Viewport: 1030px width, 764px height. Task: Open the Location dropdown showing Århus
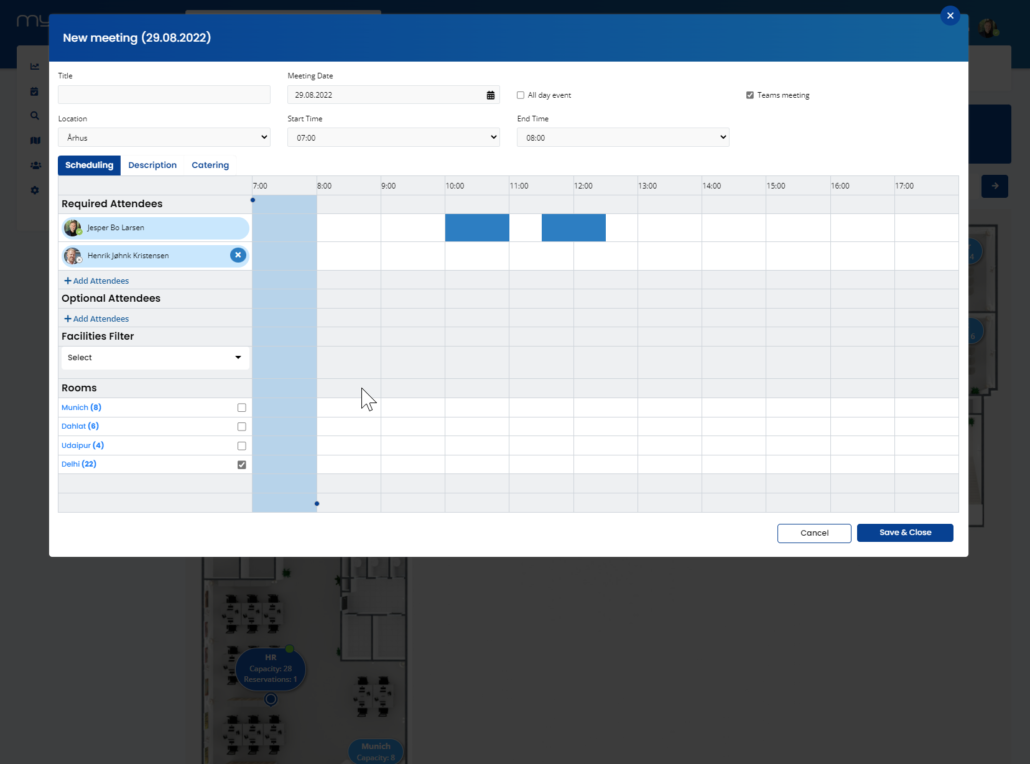(164, 137)
